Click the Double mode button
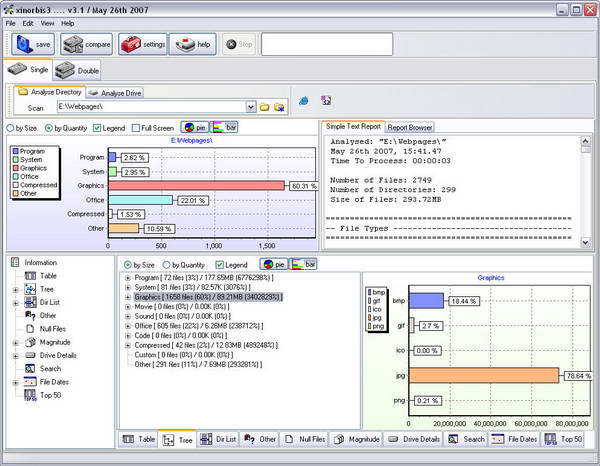The image size is (600, 466). click(x=78, y=70)
